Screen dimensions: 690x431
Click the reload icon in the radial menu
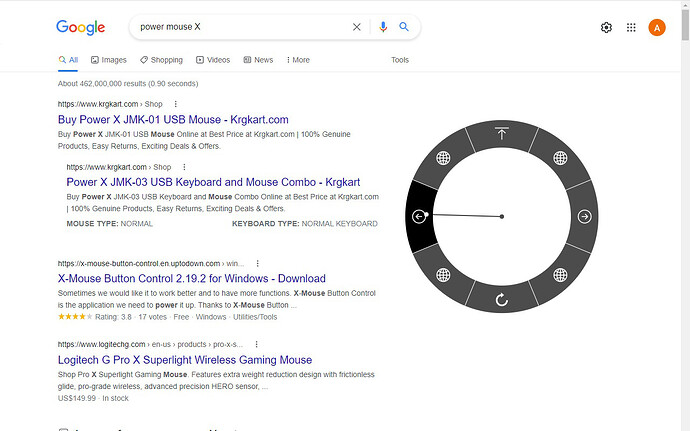(502, 300)
